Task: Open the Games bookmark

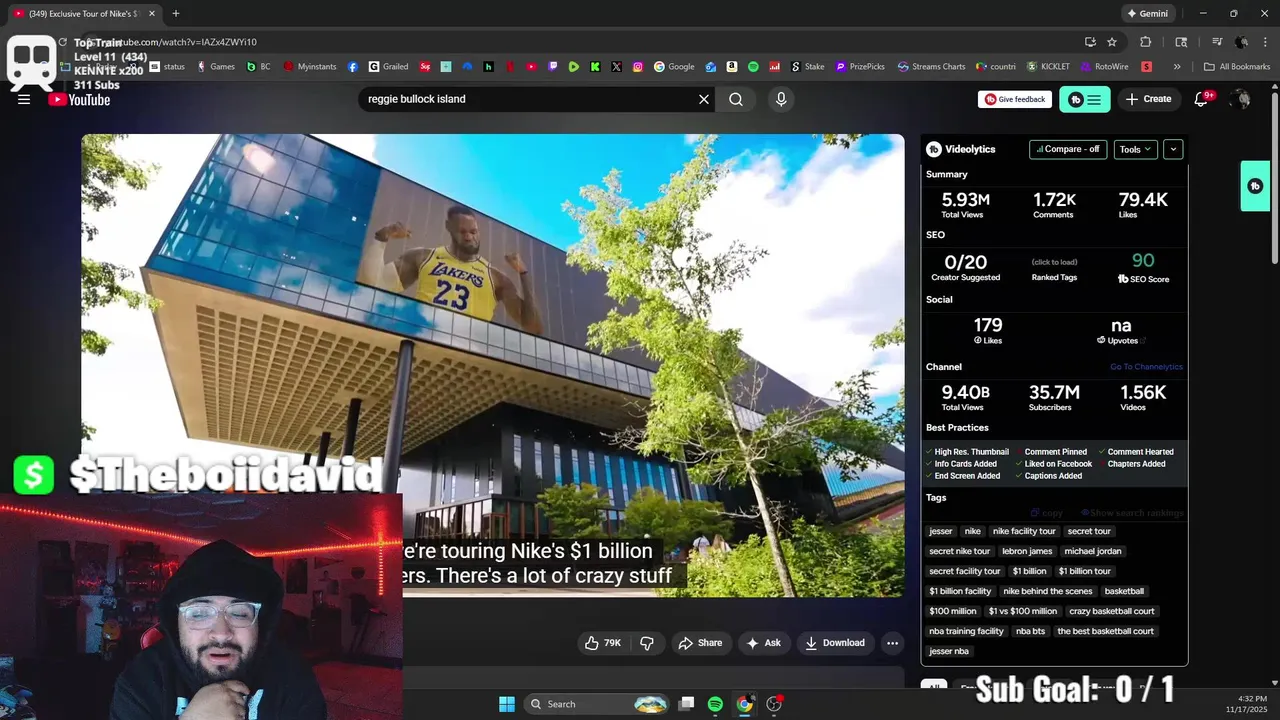Action: click(216, 67)
